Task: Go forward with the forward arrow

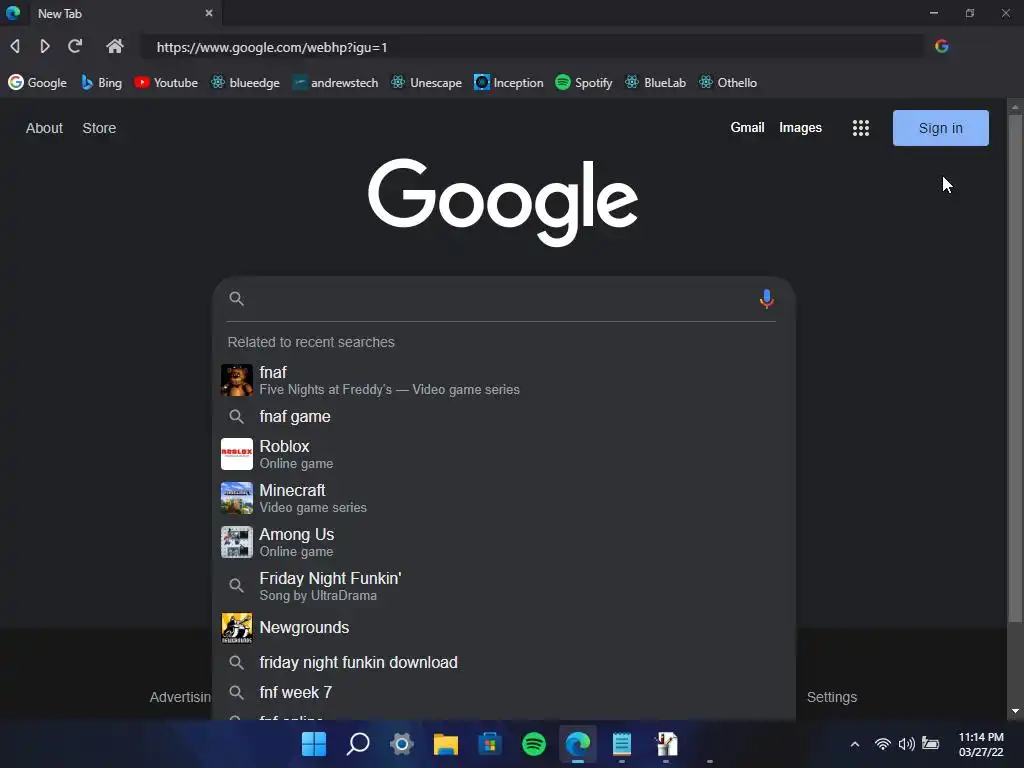Action: point(44,46)
